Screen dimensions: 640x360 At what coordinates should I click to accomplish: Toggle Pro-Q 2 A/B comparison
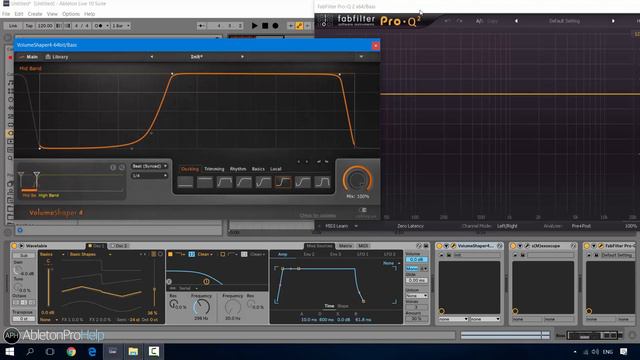tap(479, 21)
